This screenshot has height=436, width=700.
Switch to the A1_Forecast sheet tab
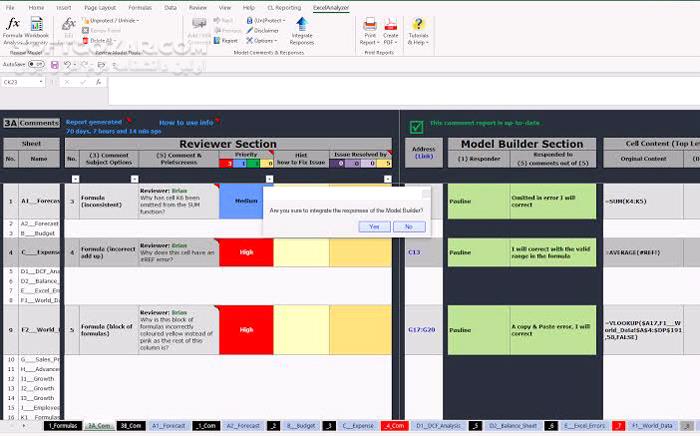click(x=168, y=426)
